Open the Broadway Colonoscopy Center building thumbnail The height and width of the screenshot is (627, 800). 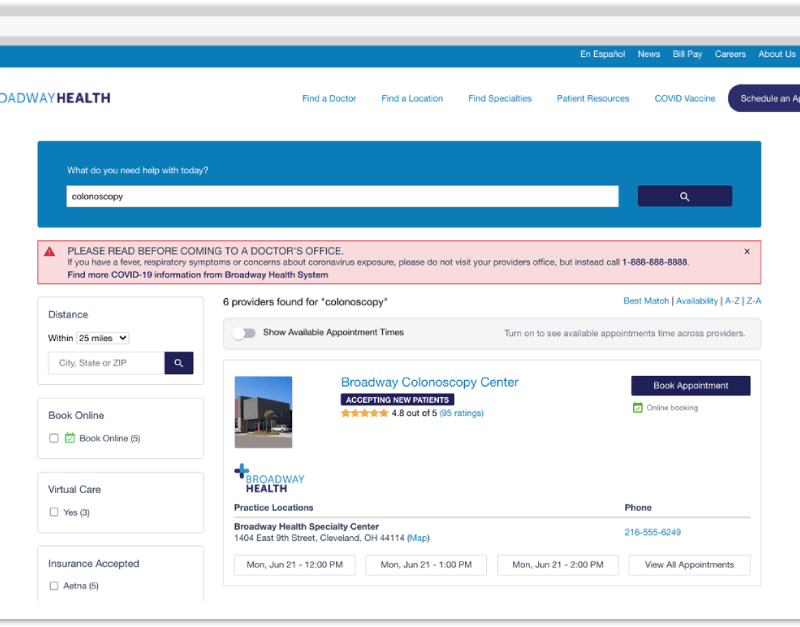(x=263, y=412)
